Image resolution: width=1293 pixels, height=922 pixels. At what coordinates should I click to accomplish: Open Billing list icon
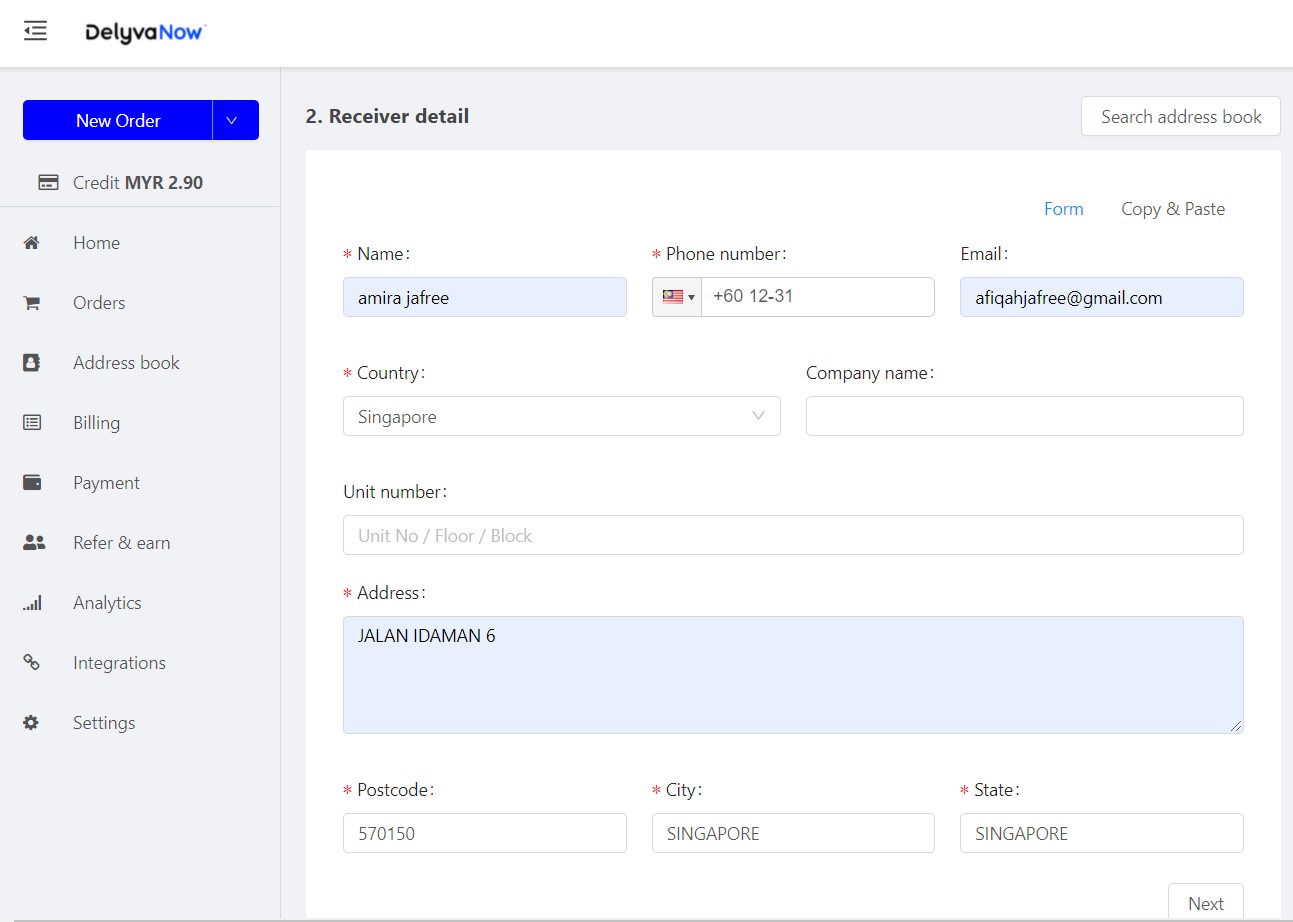coord(32,423)
